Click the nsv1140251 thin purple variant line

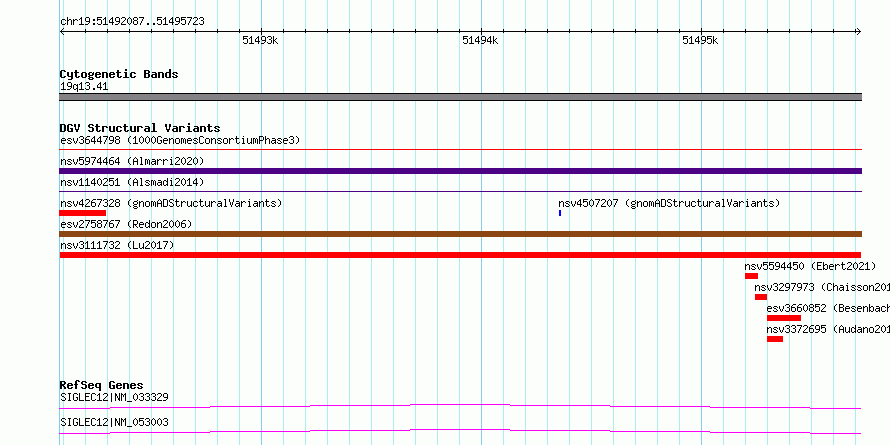460,192
